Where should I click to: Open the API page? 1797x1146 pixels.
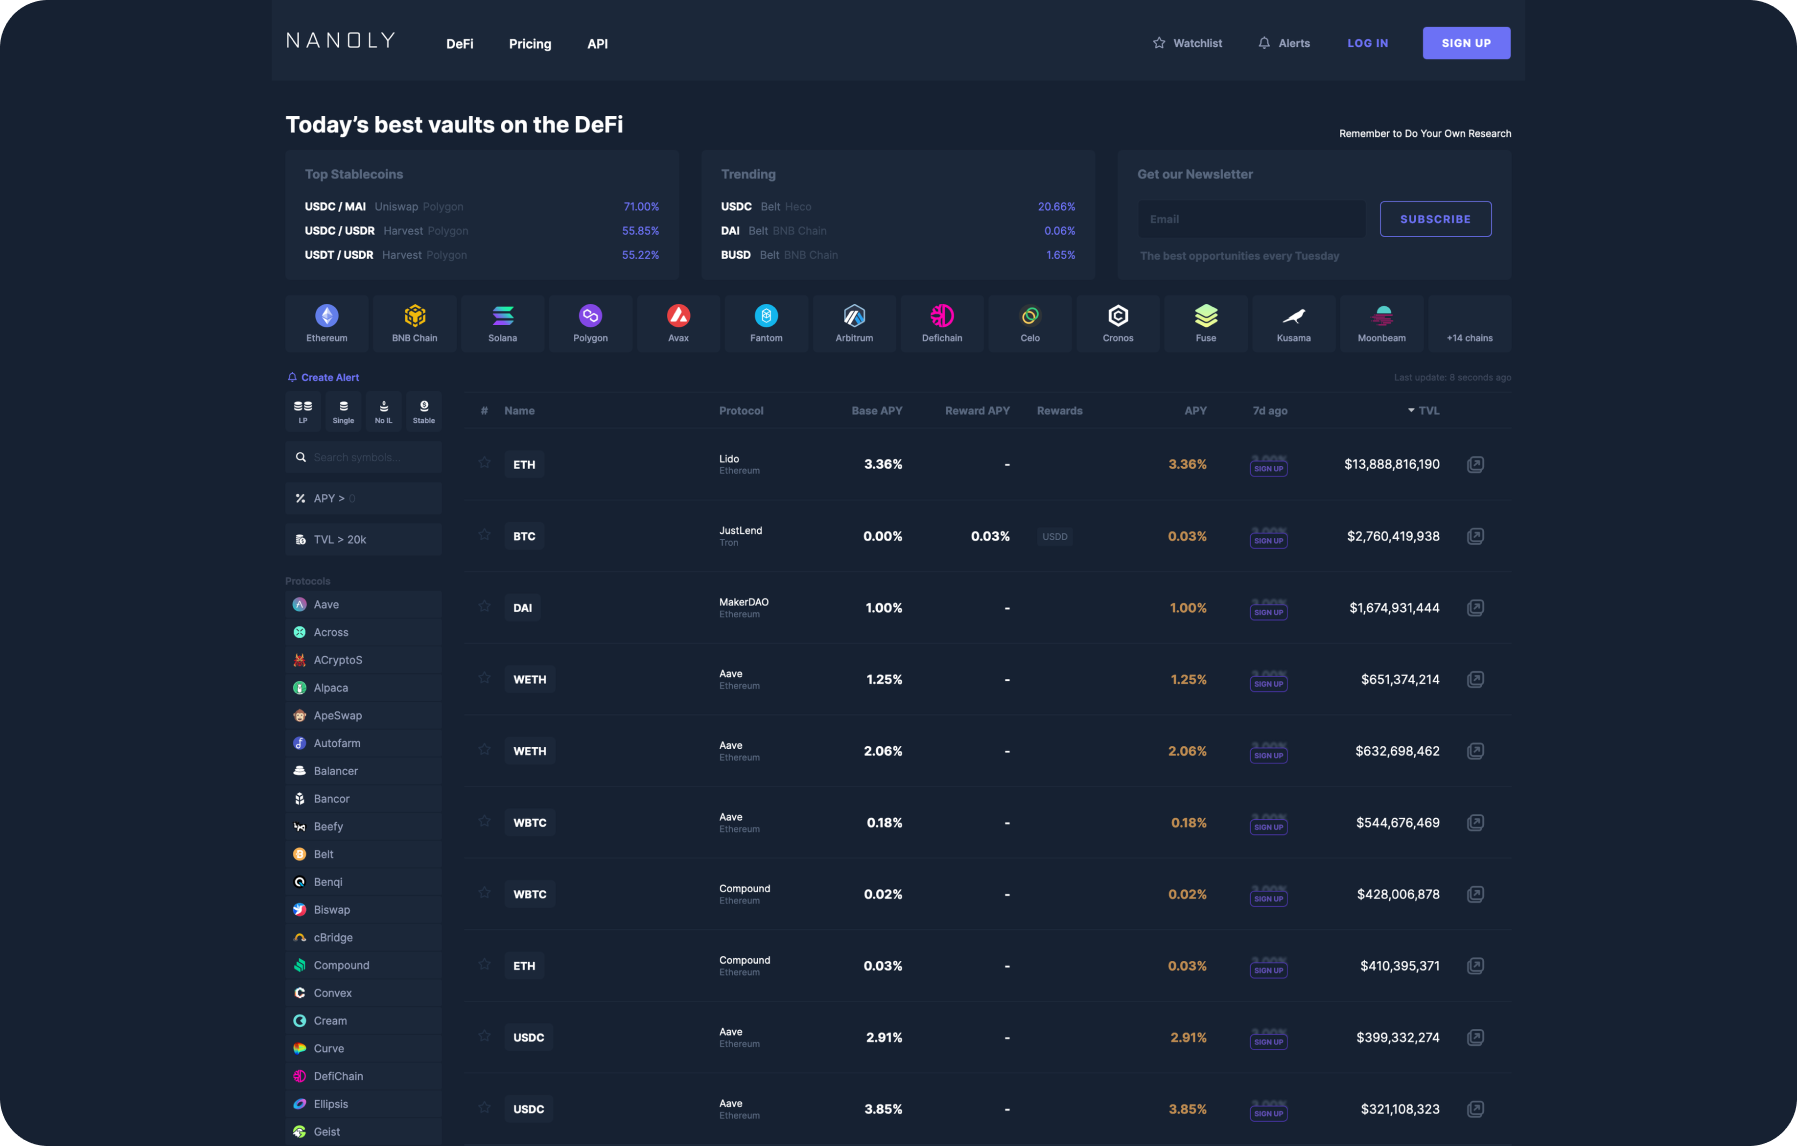(x=598, y=44)
